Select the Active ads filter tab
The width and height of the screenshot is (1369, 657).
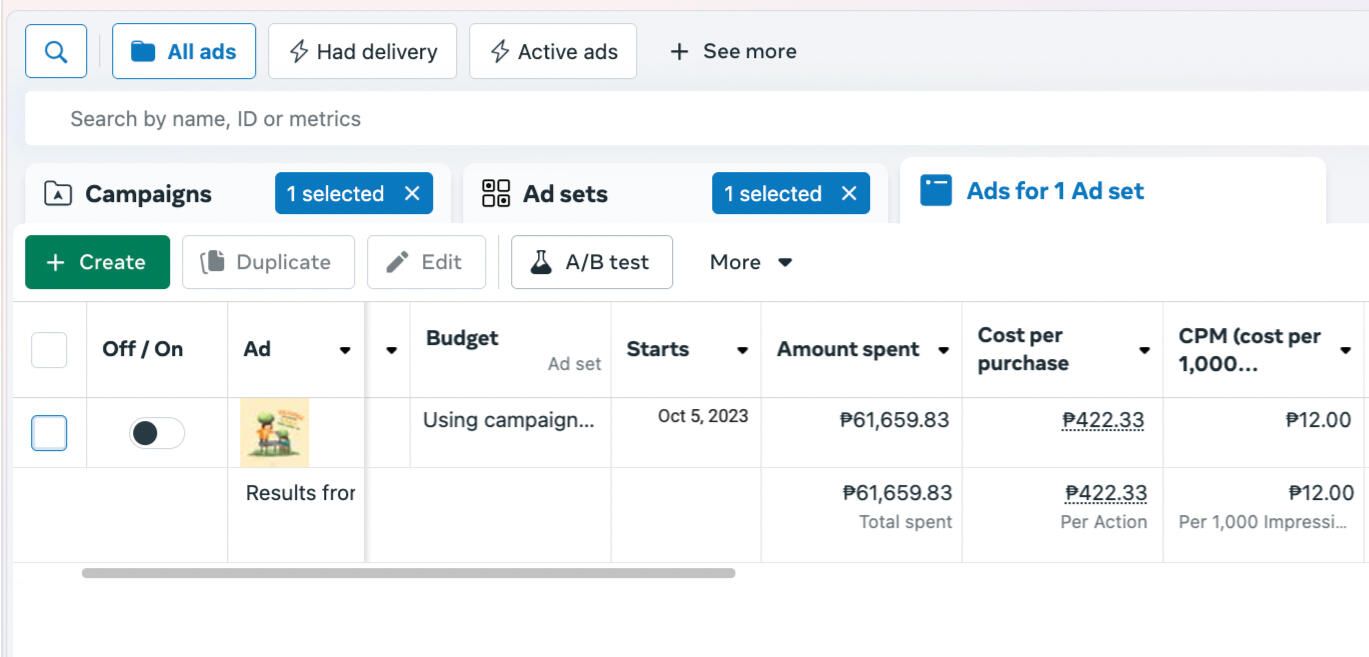pos(553,51)
